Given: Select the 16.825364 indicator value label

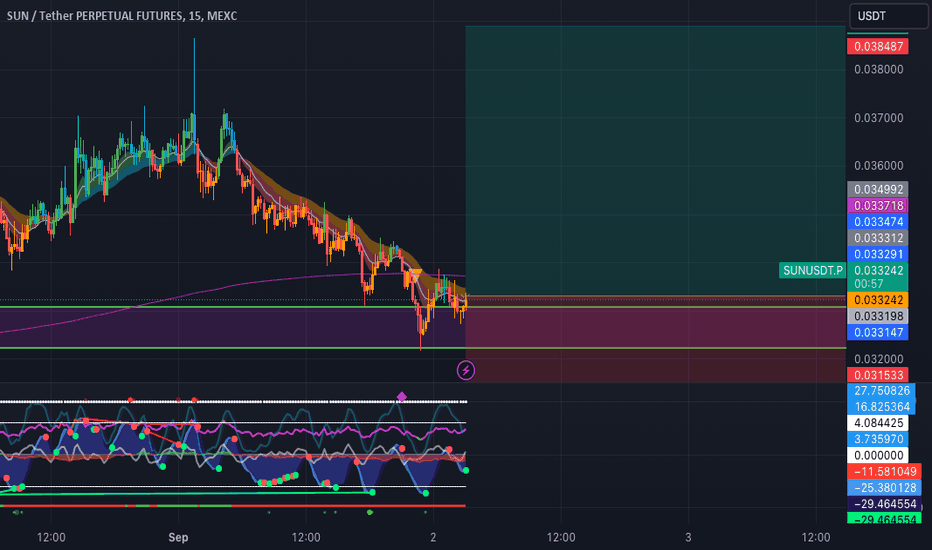Looking at the screenshot, I should pyautogui.click(x=881, y=407).
